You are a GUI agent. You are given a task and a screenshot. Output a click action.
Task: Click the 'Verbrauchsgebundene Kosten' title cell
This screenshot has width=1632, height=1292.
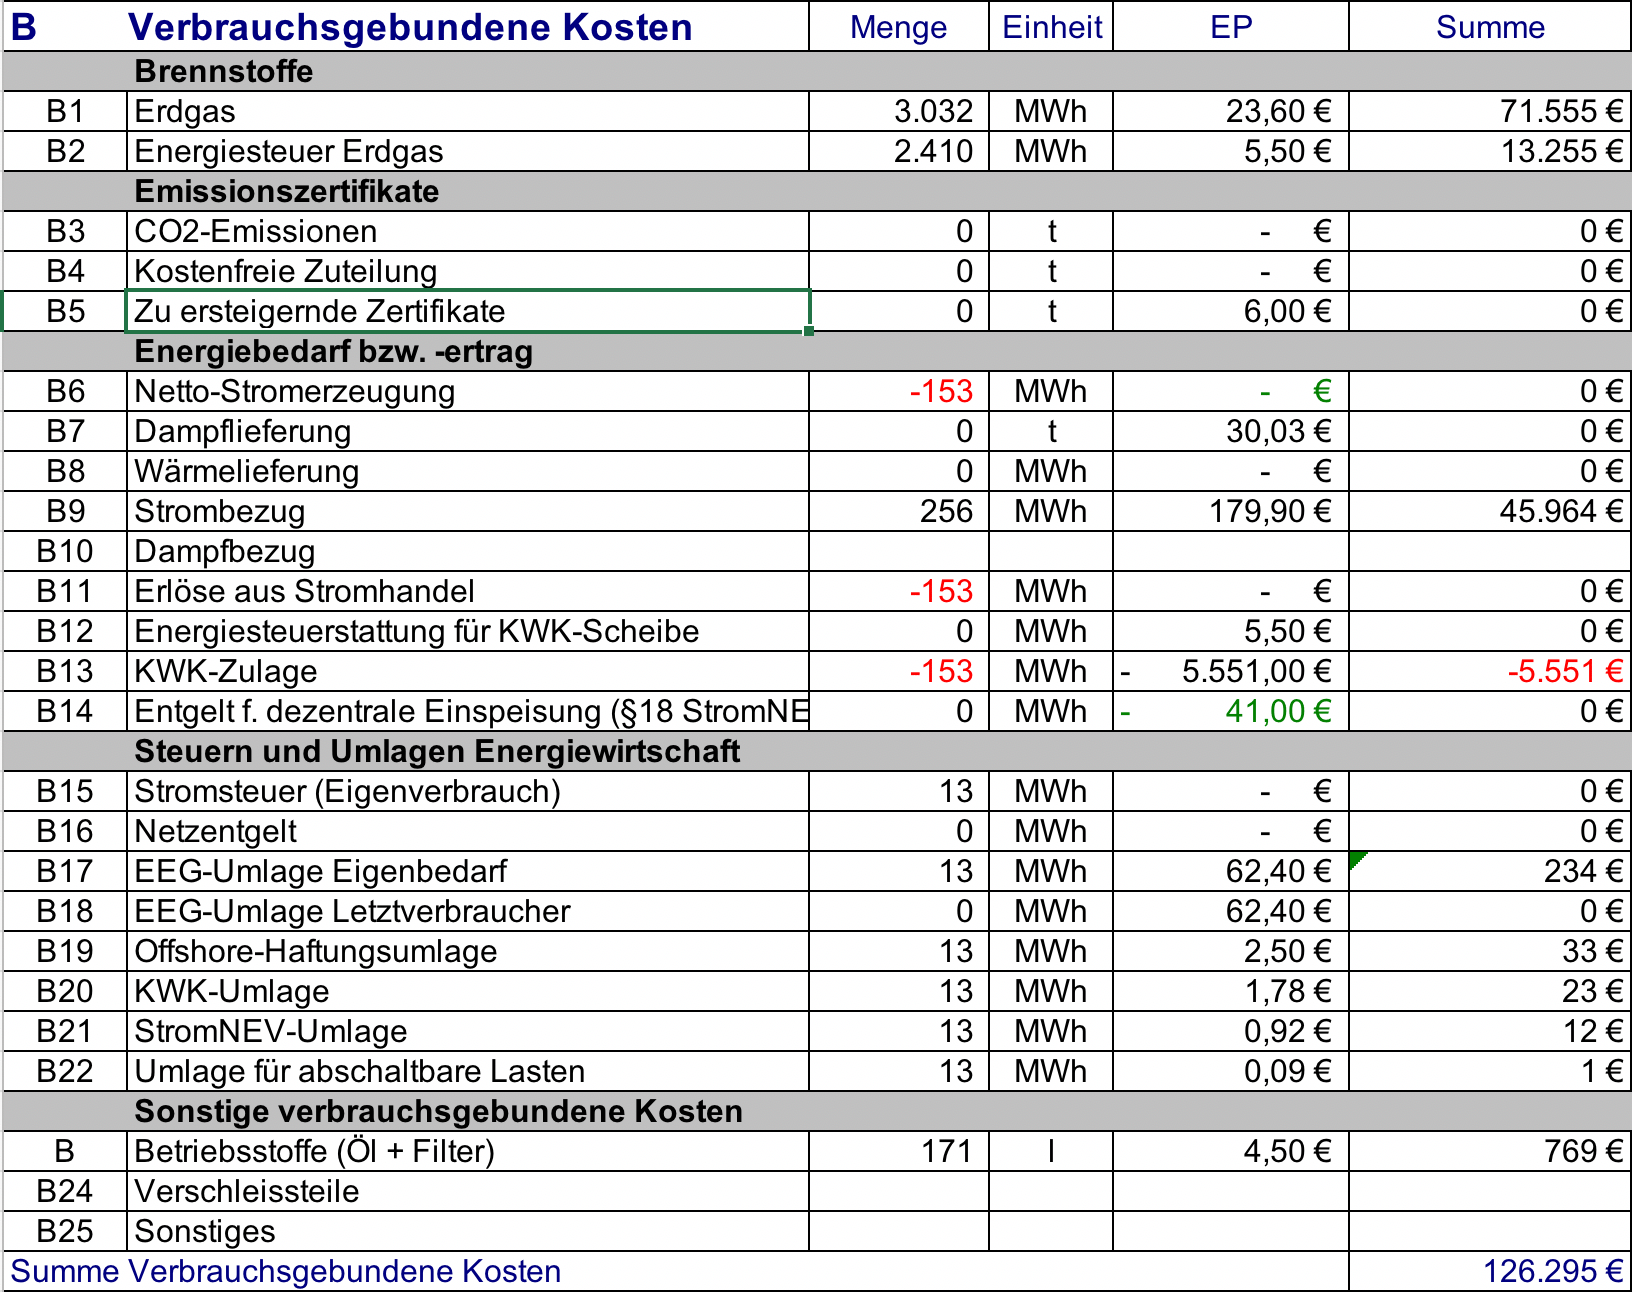410,27
